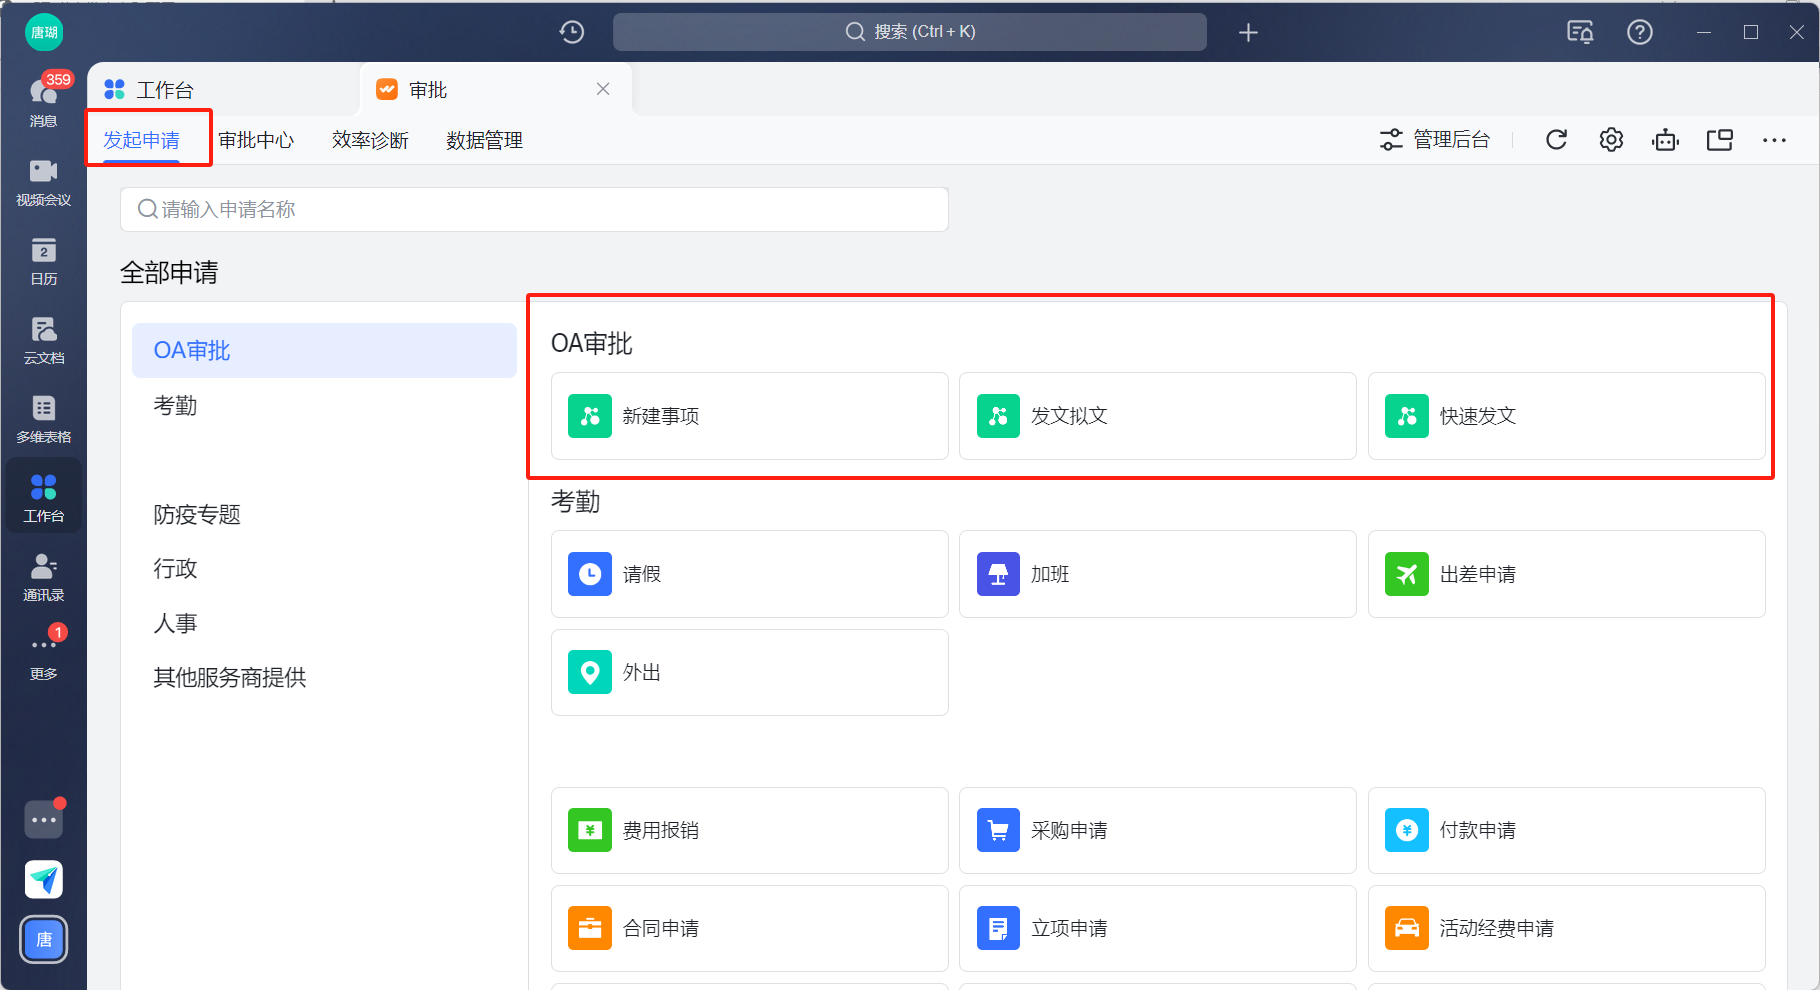Open the screen notification icon in title bar
1820x990 pixels.
coord(1580,32)
